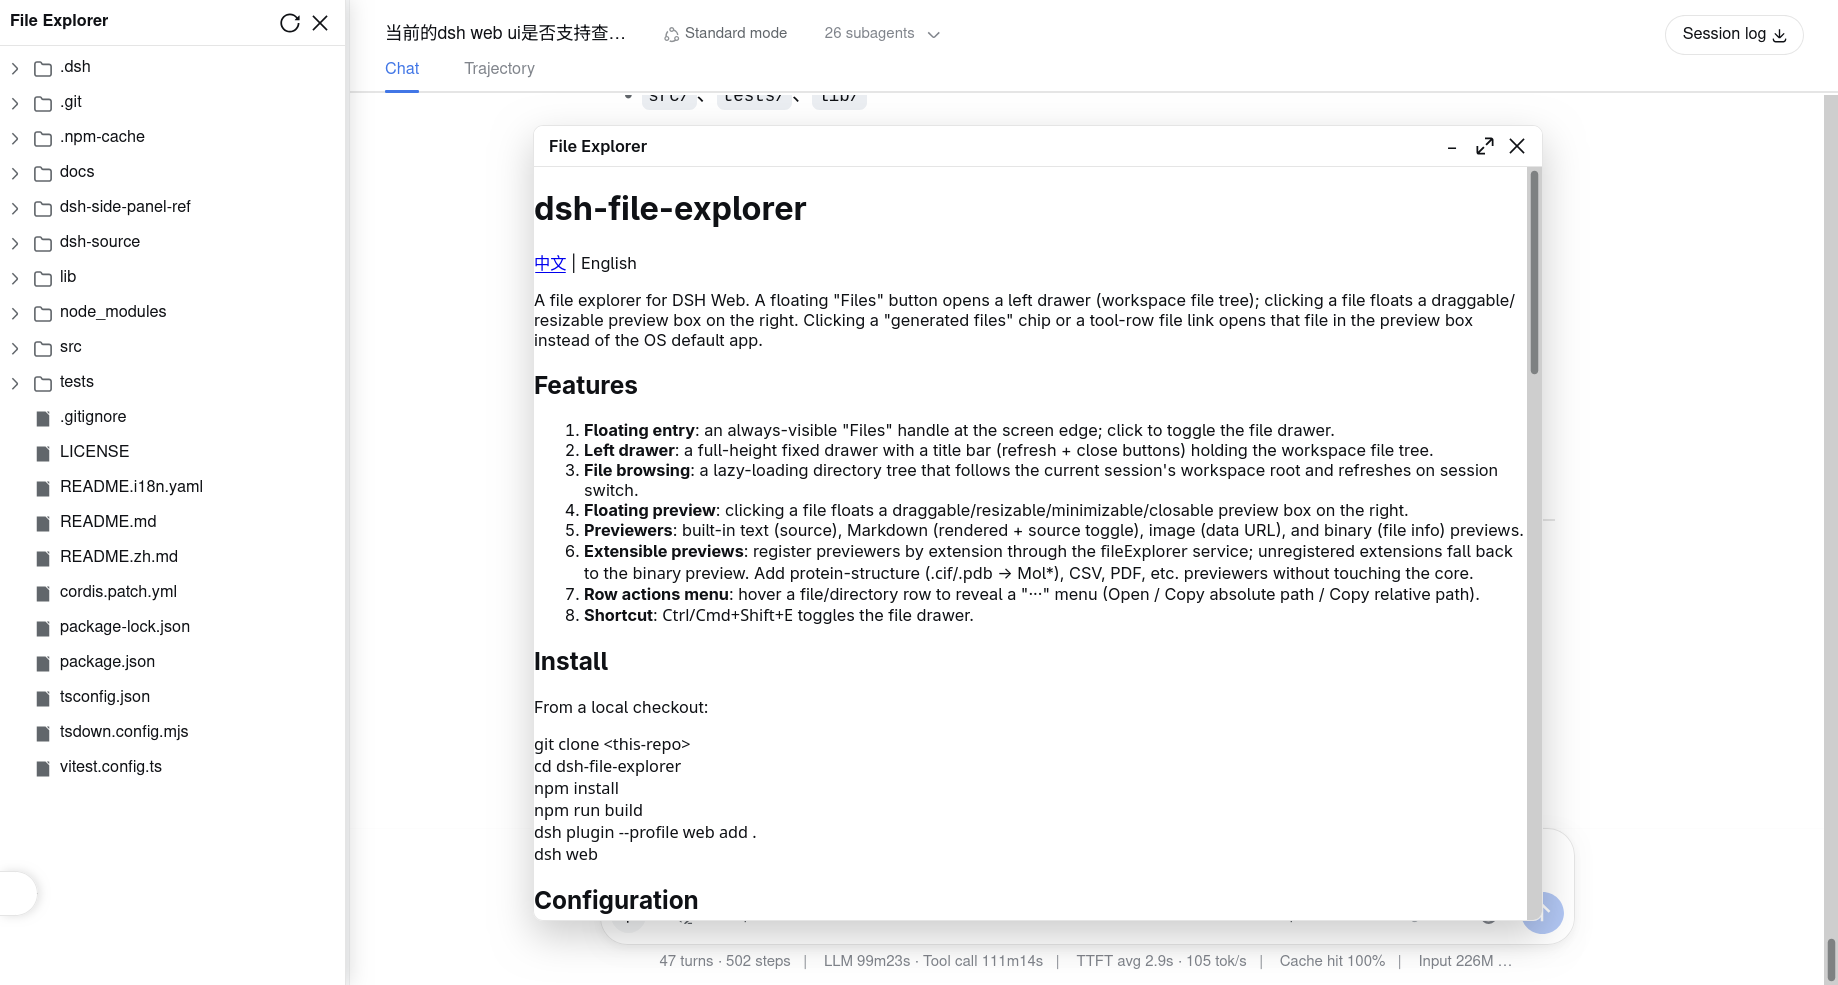Click the main page scrollbar thumb
Image resolution: width=1838 pixels, height=985 pixels.
[x=1831, y=960]
